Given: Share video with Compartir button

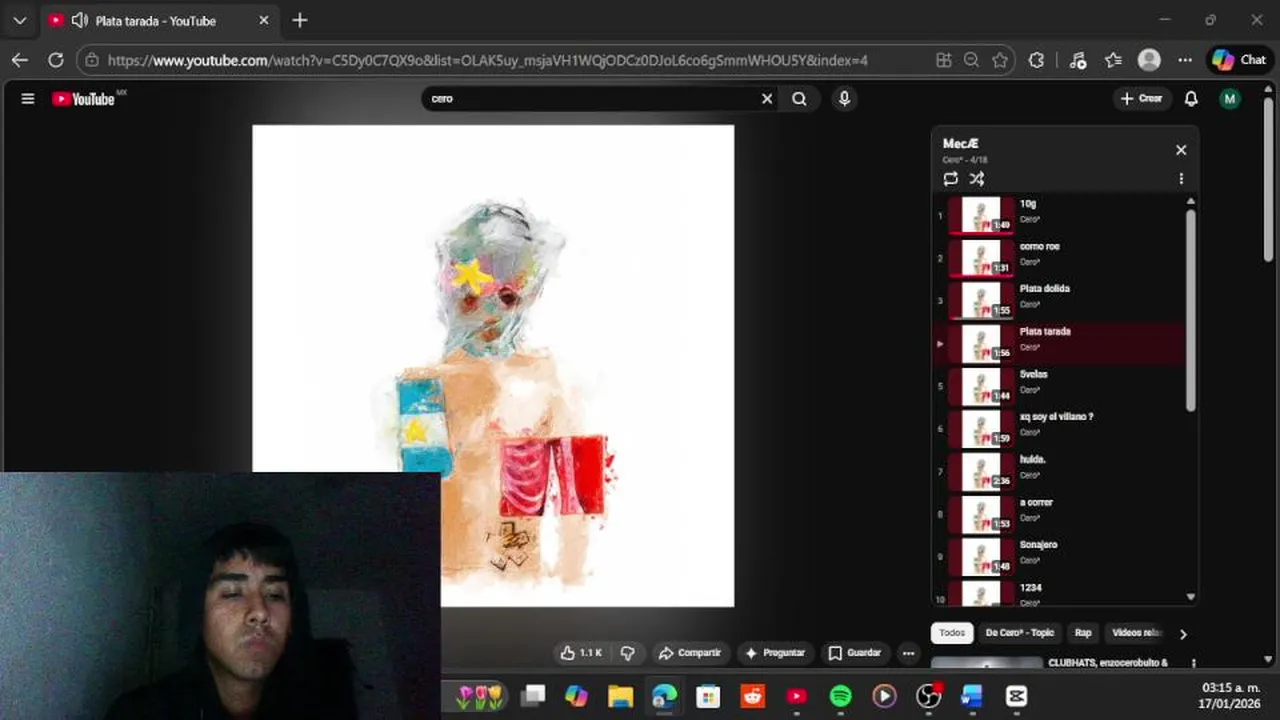Looking at the screenshot, I should click(x=689, y=653).
